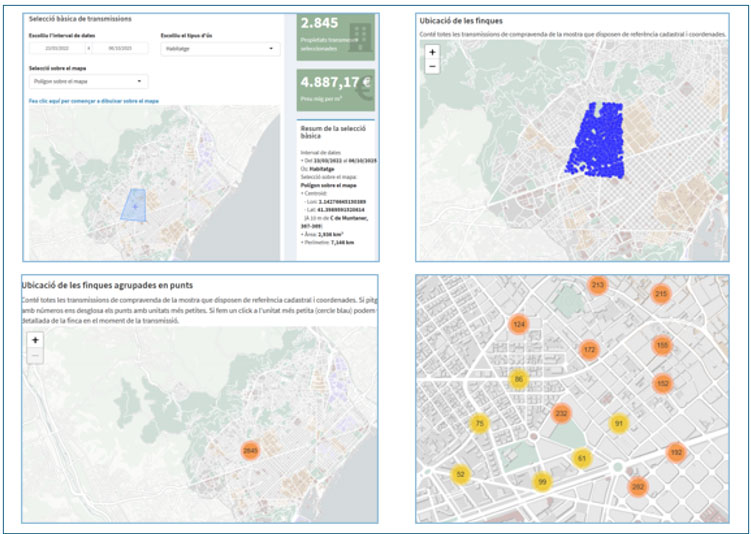
Task: Click the start date input field
Action: (x=57, y=48)
